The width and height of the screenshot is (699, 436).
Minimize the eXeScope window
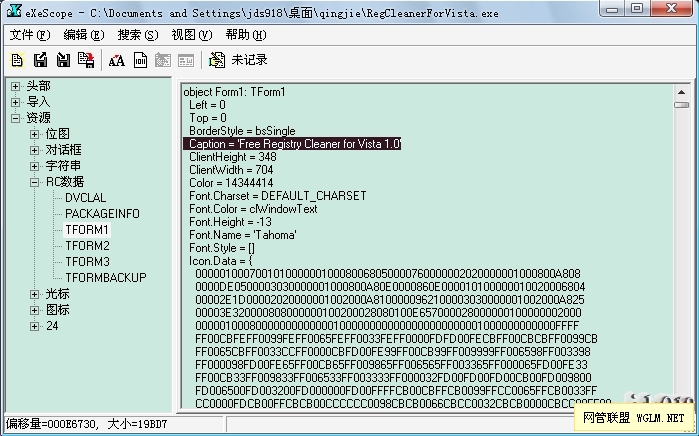(613, 8)
